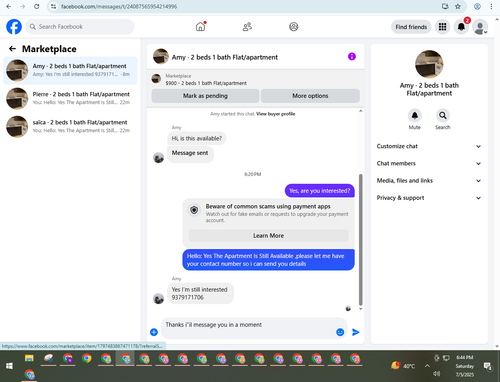Expand Media, files and links section
The width and height of the screenshot is (500, 382).
[x=429, y=181]
